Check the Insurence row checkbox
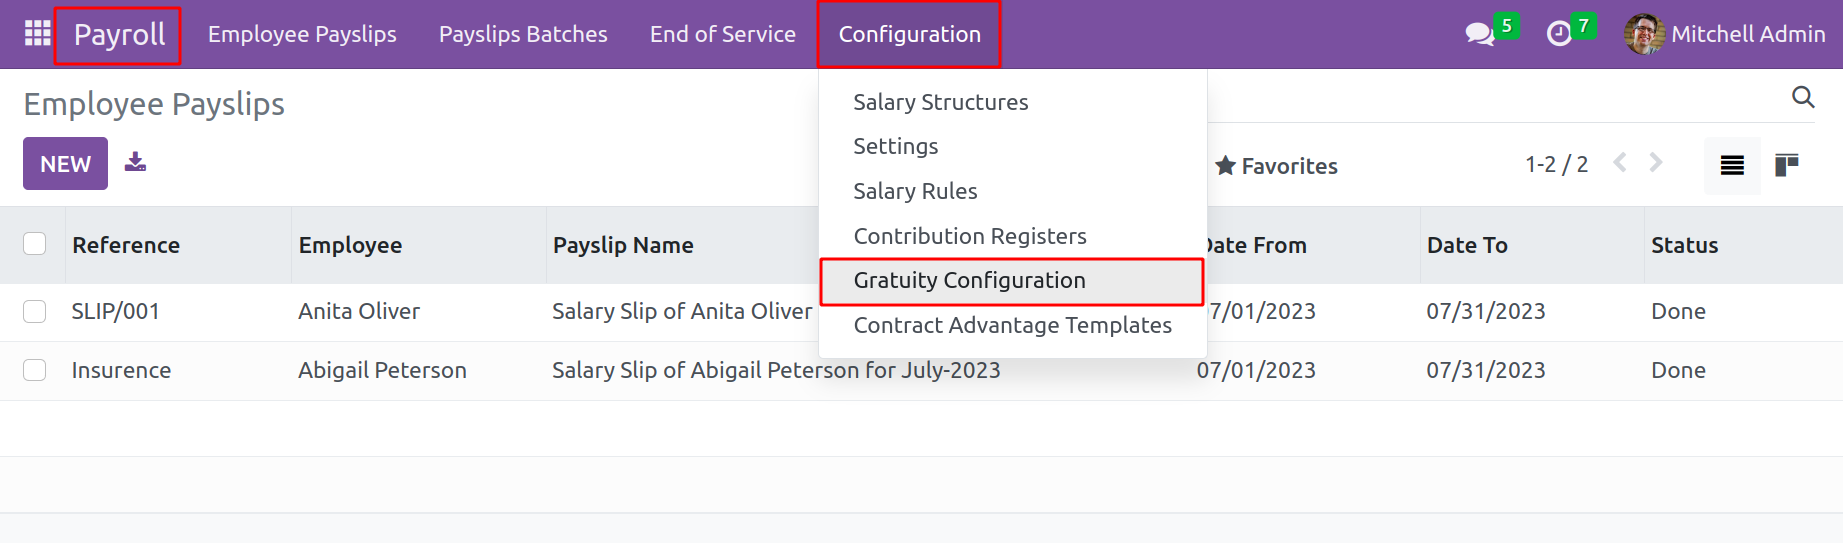 35,370
